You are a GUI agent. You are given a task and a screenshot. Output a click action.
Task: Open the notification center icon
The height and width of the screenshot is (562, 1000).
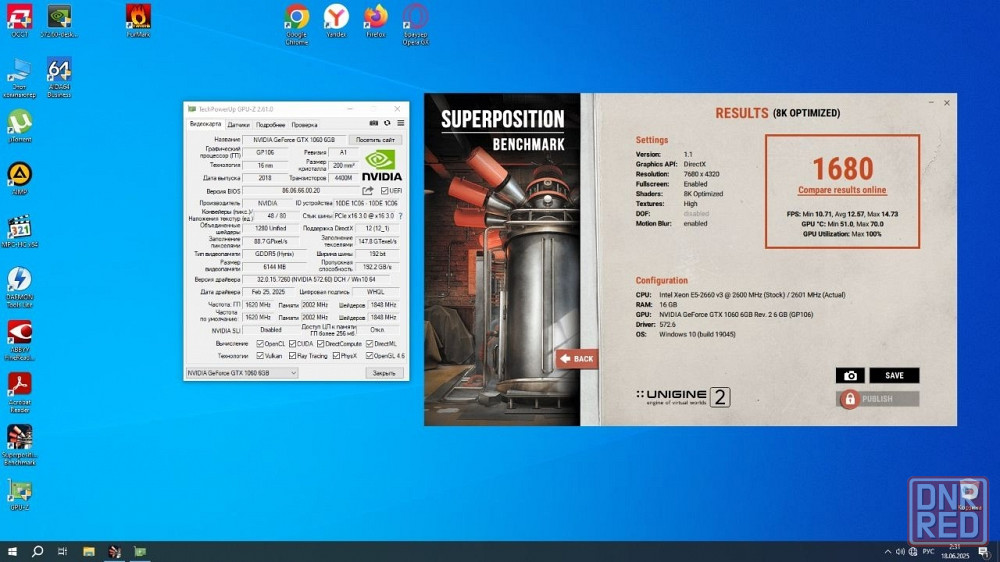[x=984, y=552]
